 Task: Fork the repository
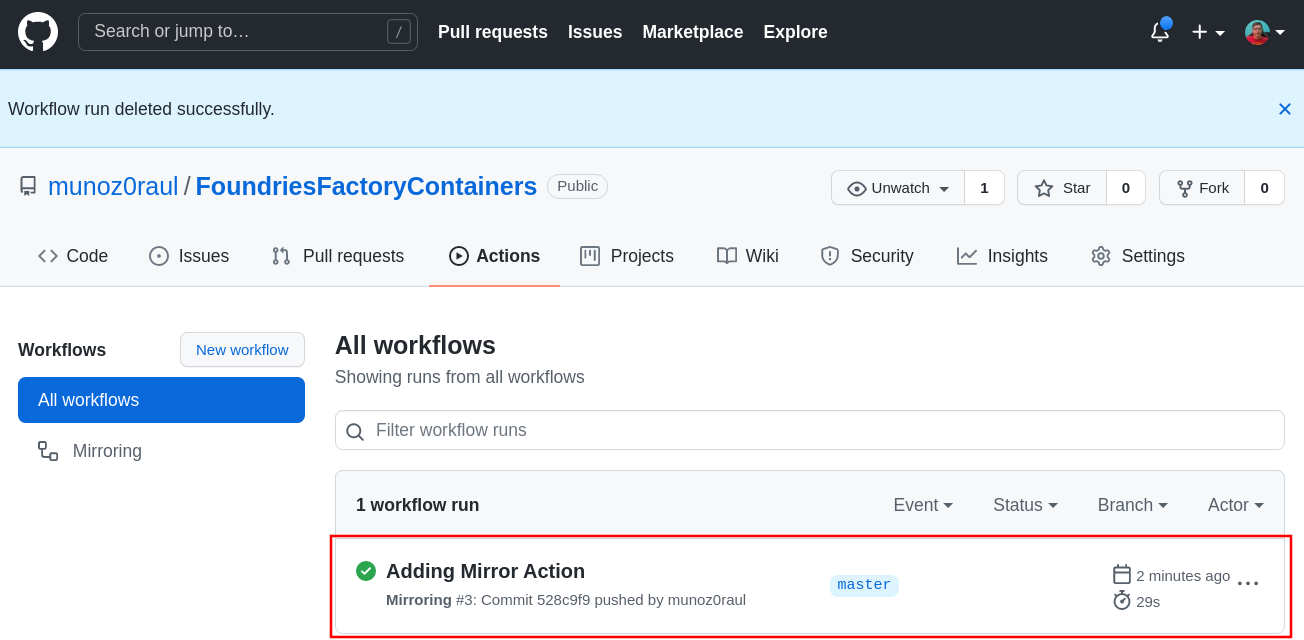click(x=1202, y=188)
